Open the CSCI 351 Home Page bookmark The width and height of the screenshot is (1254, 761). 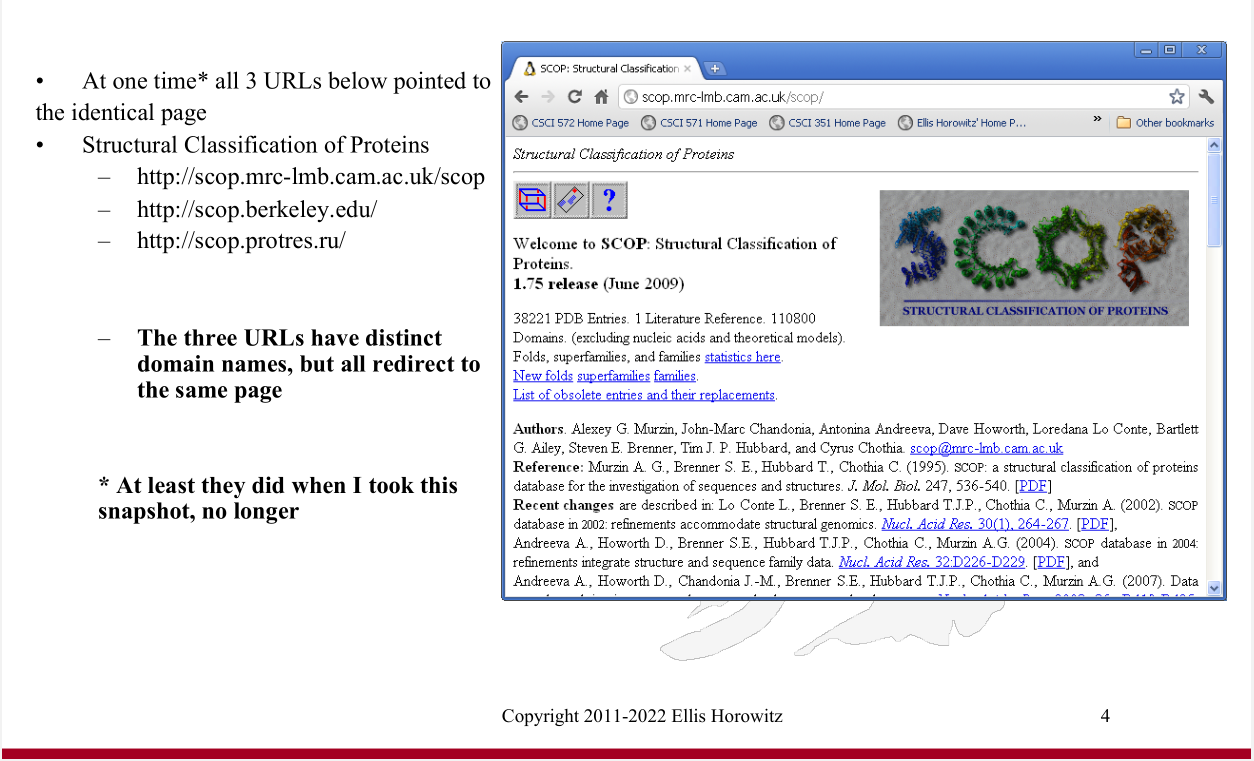coord(827,123)
